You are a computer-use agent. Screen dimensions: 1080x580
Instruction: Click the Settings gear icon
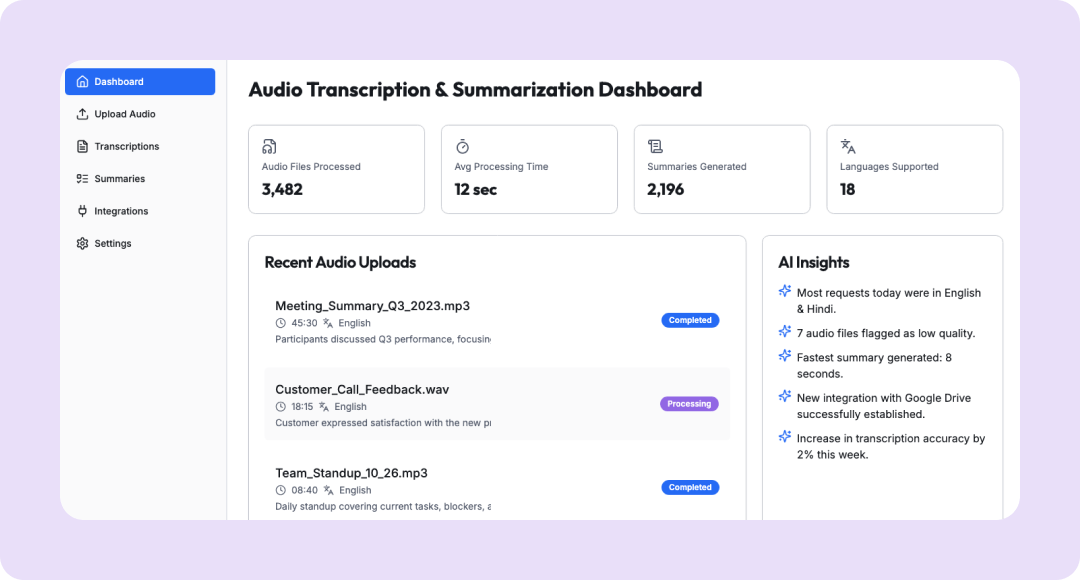(82, 243)
